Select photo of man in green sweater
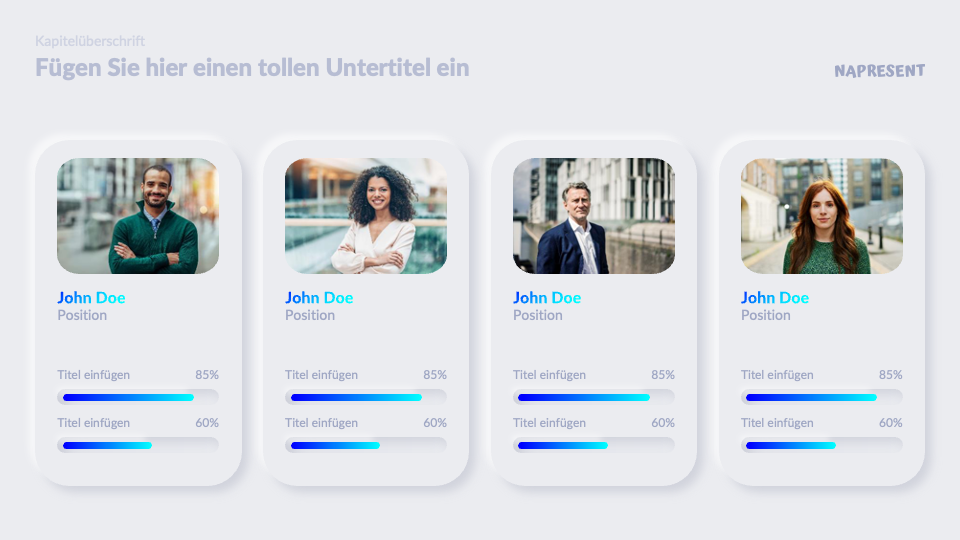The width and height of the screenshot is (960, 540). [138, 216]
